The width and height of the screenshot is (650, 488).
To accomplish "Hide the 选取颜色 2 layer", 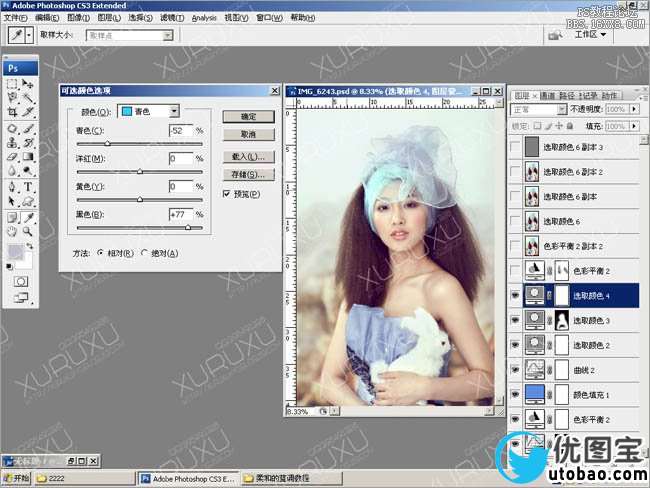I will coord(515,345).
